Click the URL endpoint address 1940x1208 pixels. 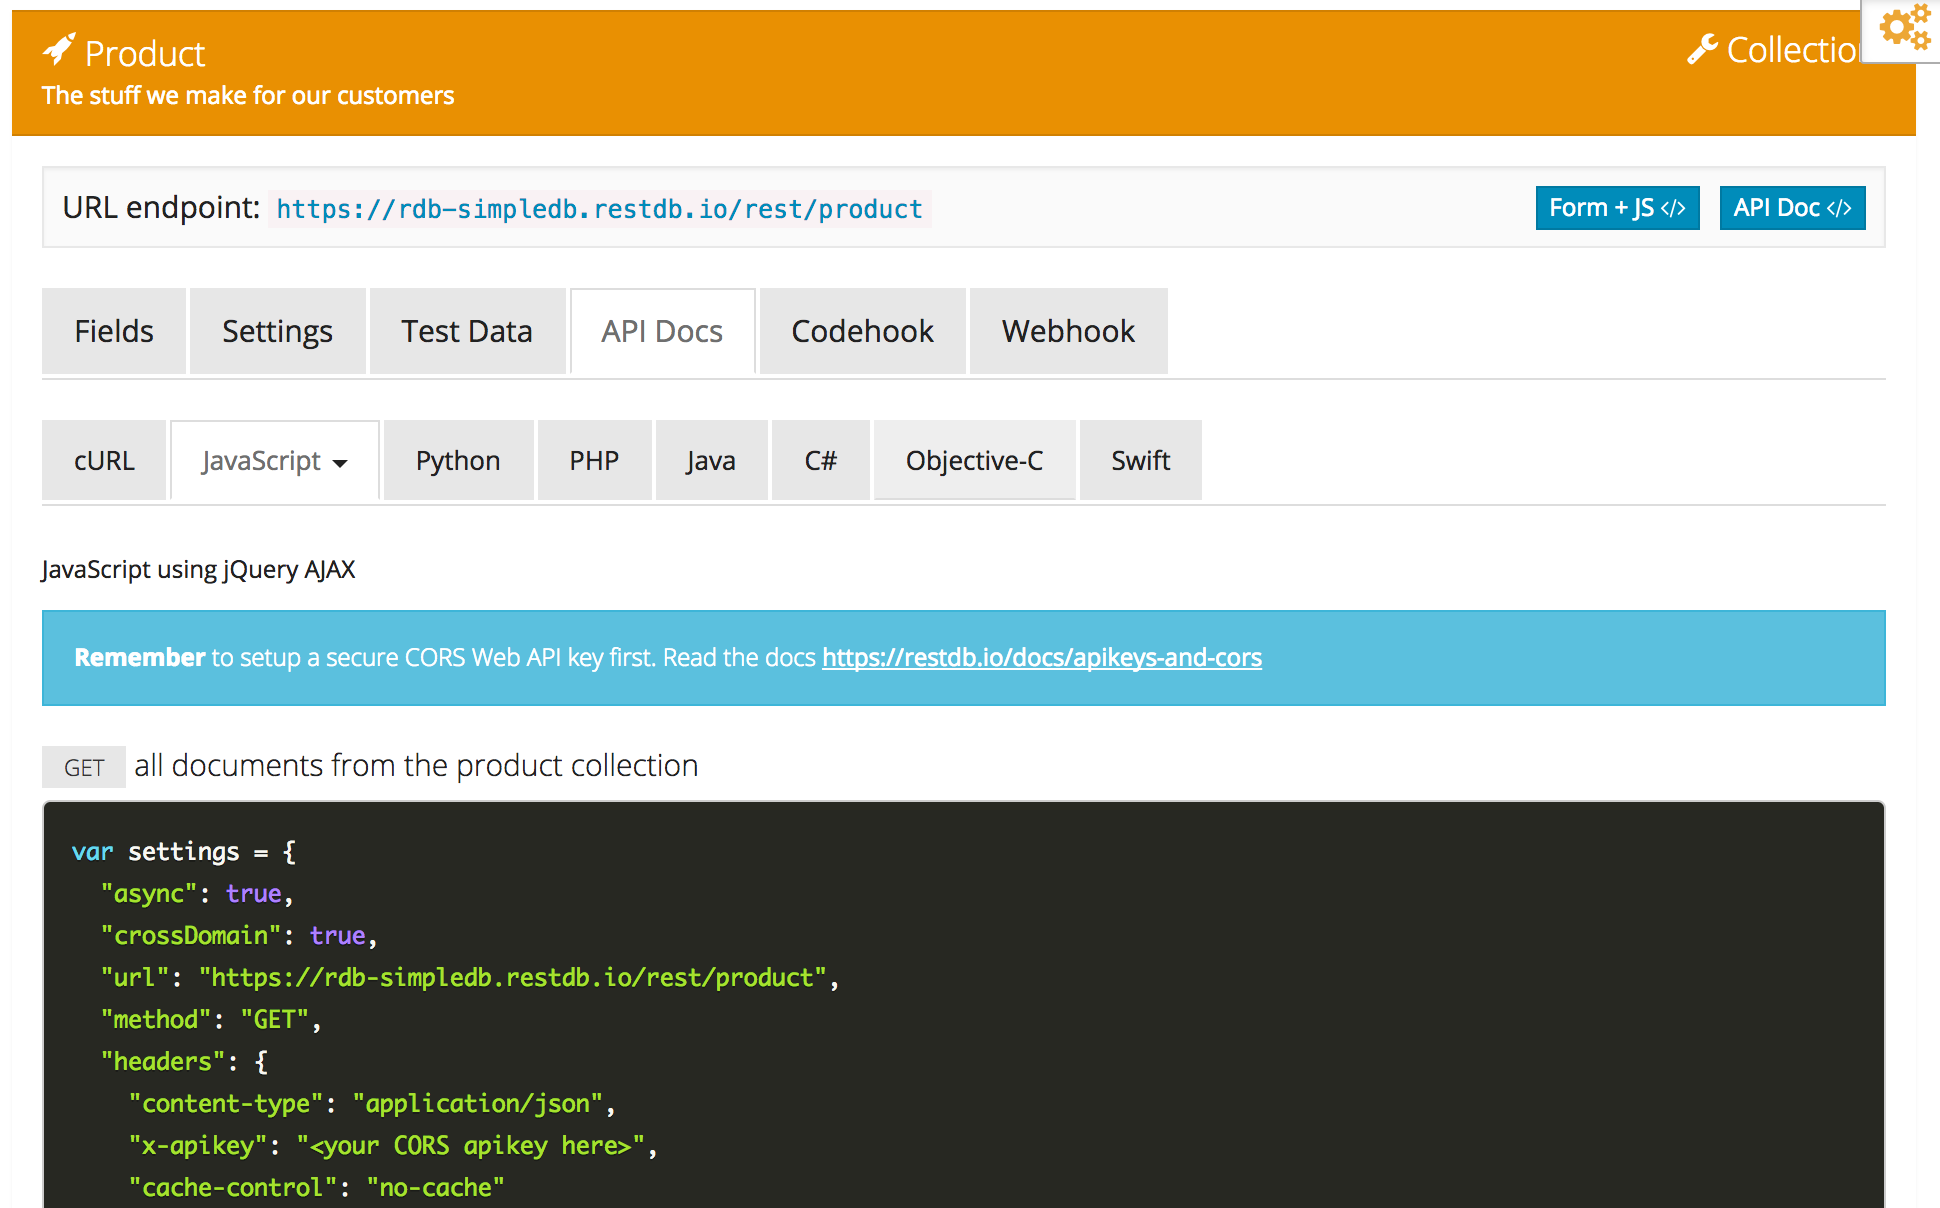[599, 209]
